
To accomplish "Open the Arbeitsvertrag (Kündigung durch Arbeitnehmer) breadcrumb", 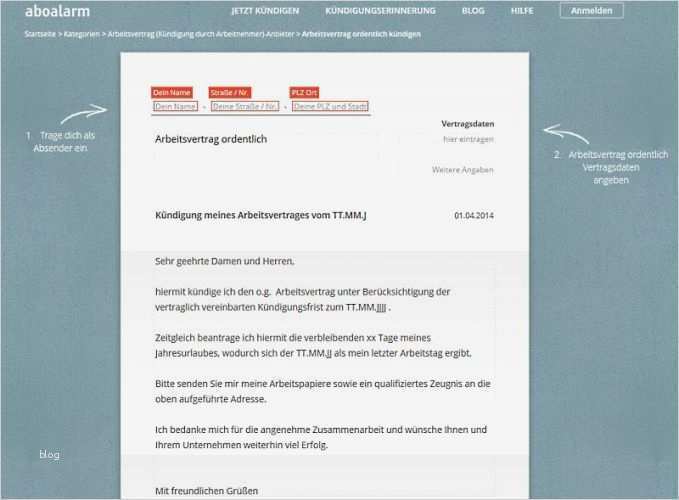I will [200, 34].
